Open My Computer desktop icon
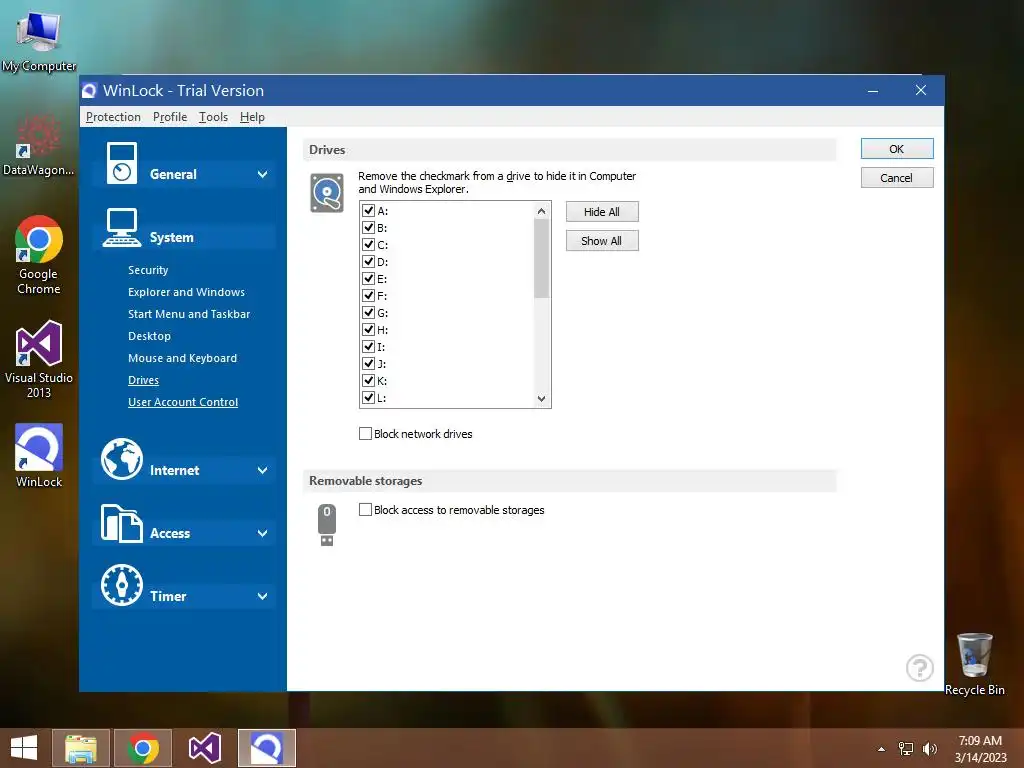Image resolution: width=1024 pixels, height=768 pixels. [x=39, y=40]
